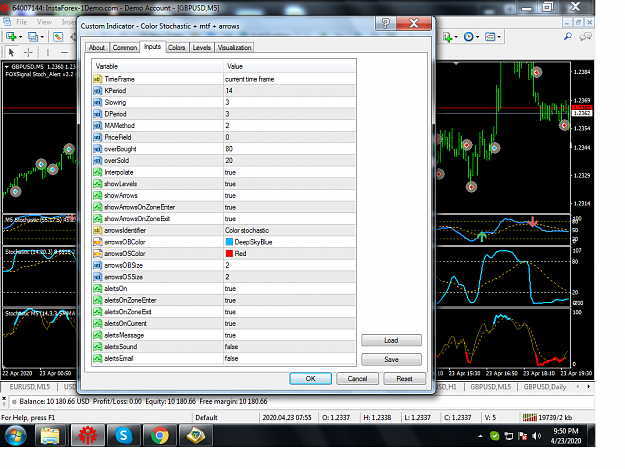The height and width of the screenshot is (469, 625).
Task: Toggle the alertsEmail false value
Action: tap(231, 358)
